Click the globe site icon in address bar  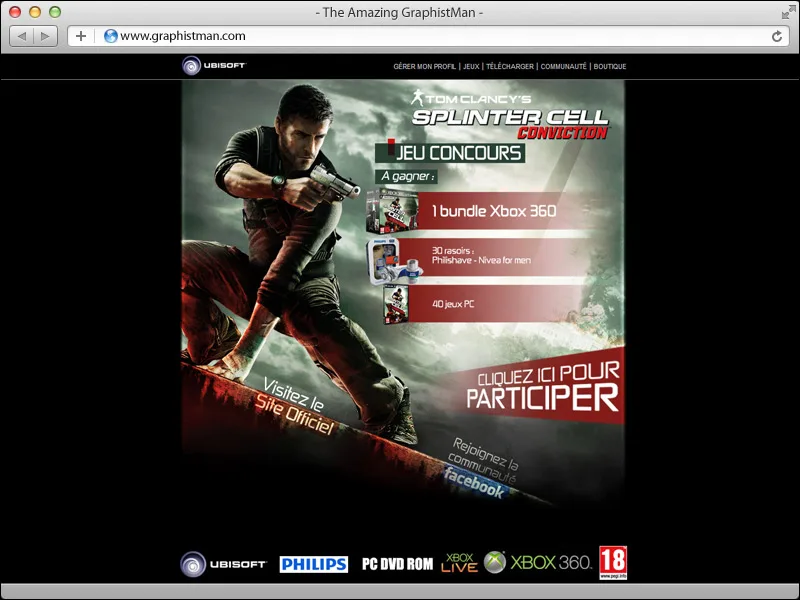(110, 36)
